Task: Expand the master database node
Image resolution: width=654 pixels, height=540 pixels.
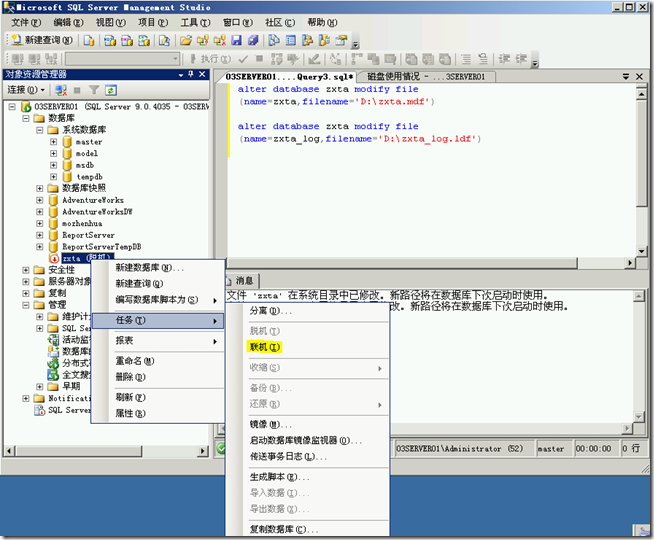Action: tap(53, 142)
